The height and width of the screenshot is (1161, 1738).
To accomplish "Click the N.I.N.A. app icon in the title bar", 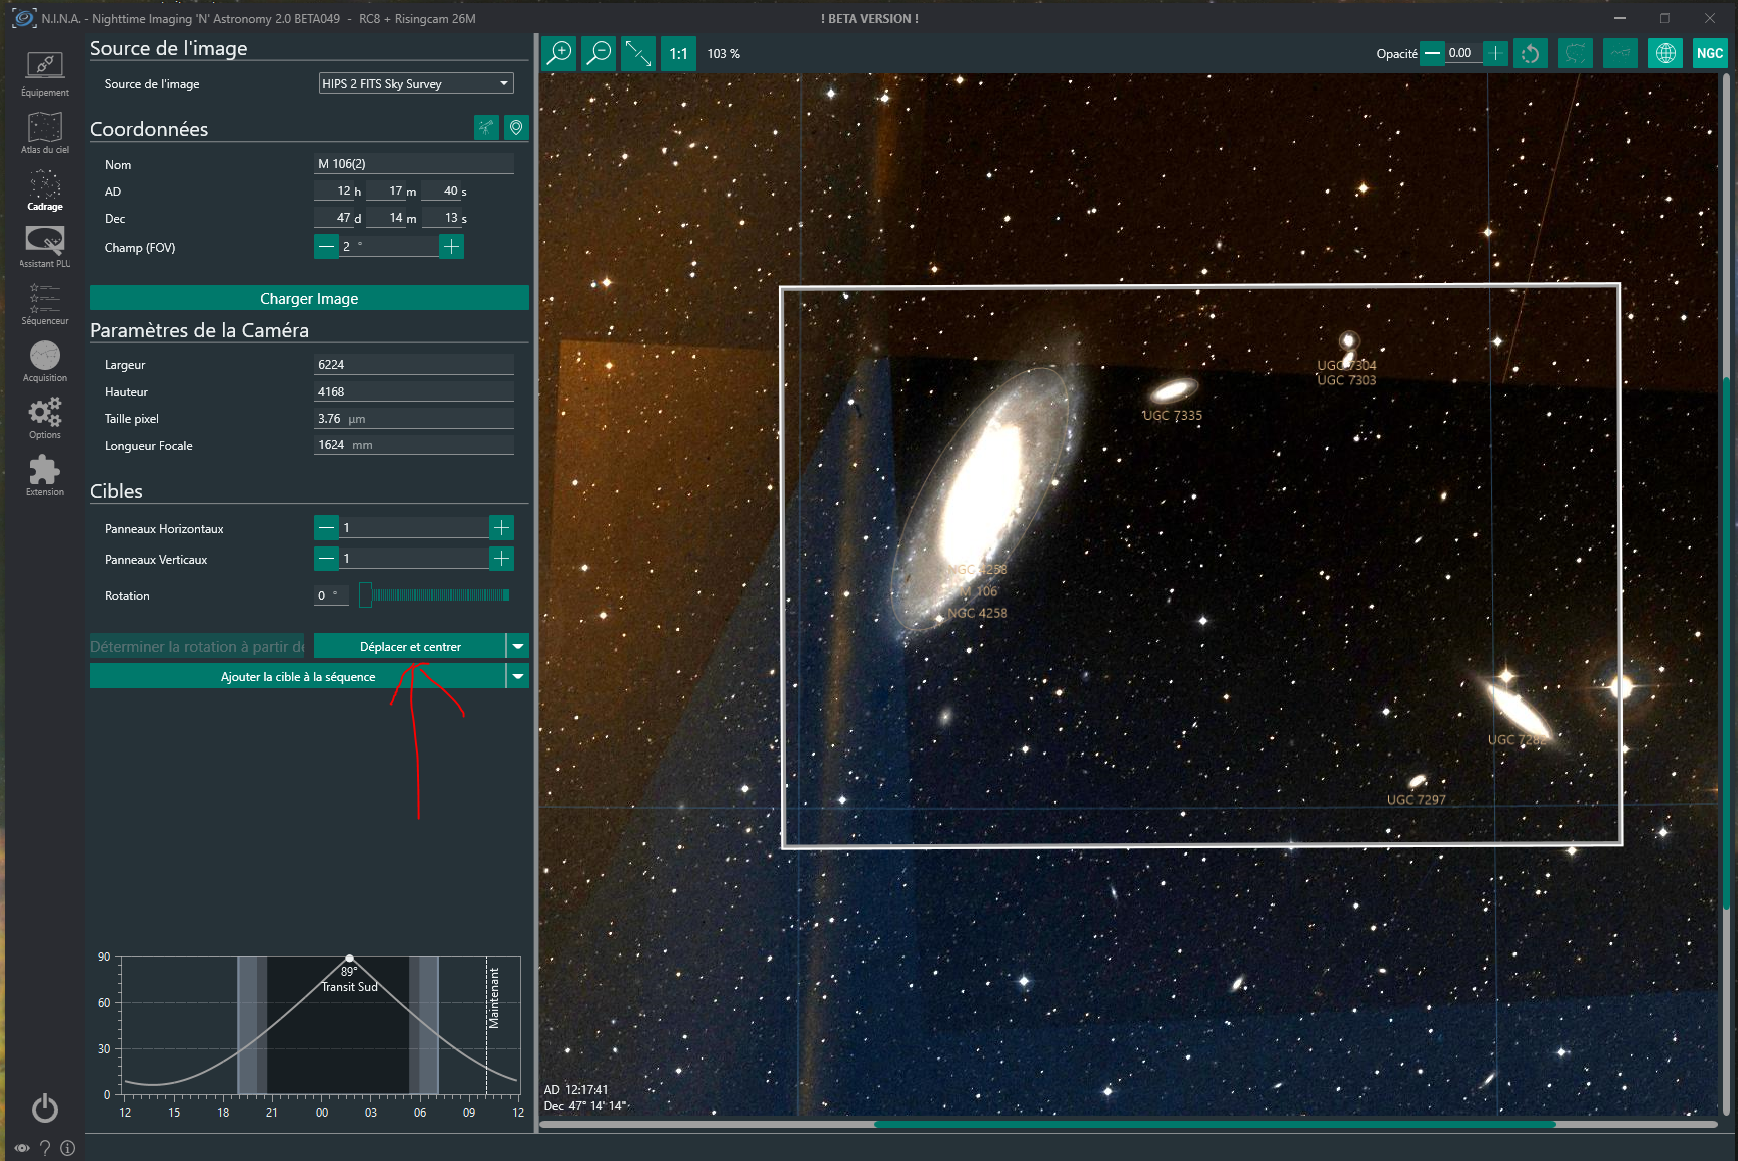I will pos(24,18).
